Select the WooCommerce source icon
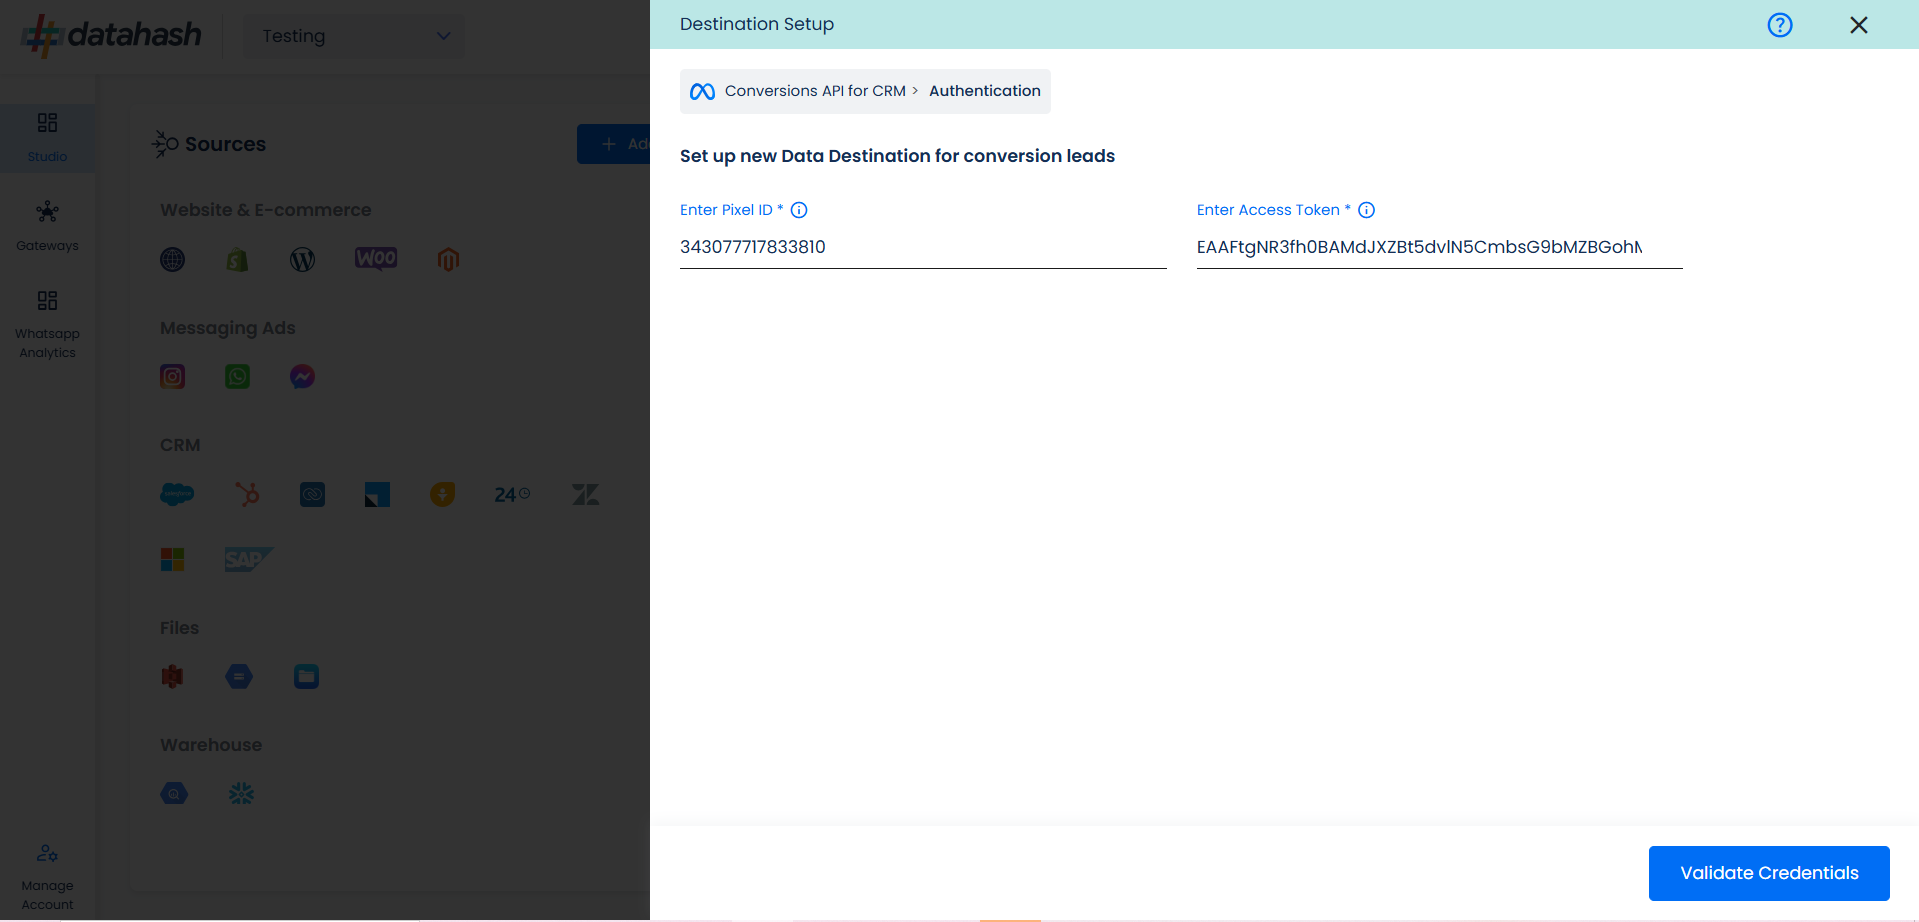1919x922 pixels. [x=376, y=259]
